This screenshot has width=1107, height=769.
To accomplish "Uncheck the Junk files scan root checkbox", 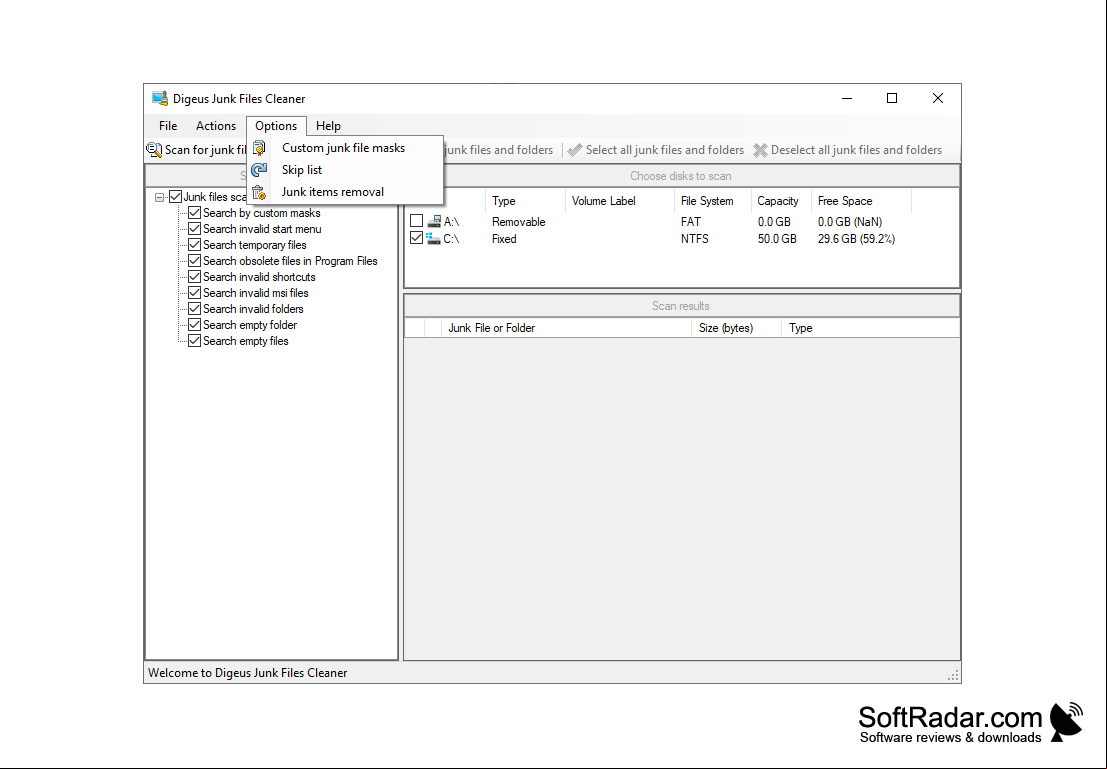I will pos(175,197).
